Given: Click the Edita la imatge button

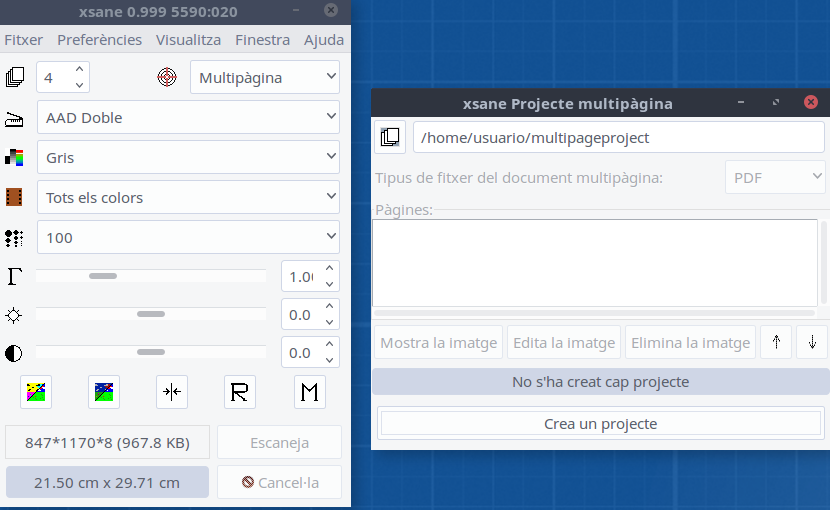Looking at the screenshot, I should pos(564,343).
